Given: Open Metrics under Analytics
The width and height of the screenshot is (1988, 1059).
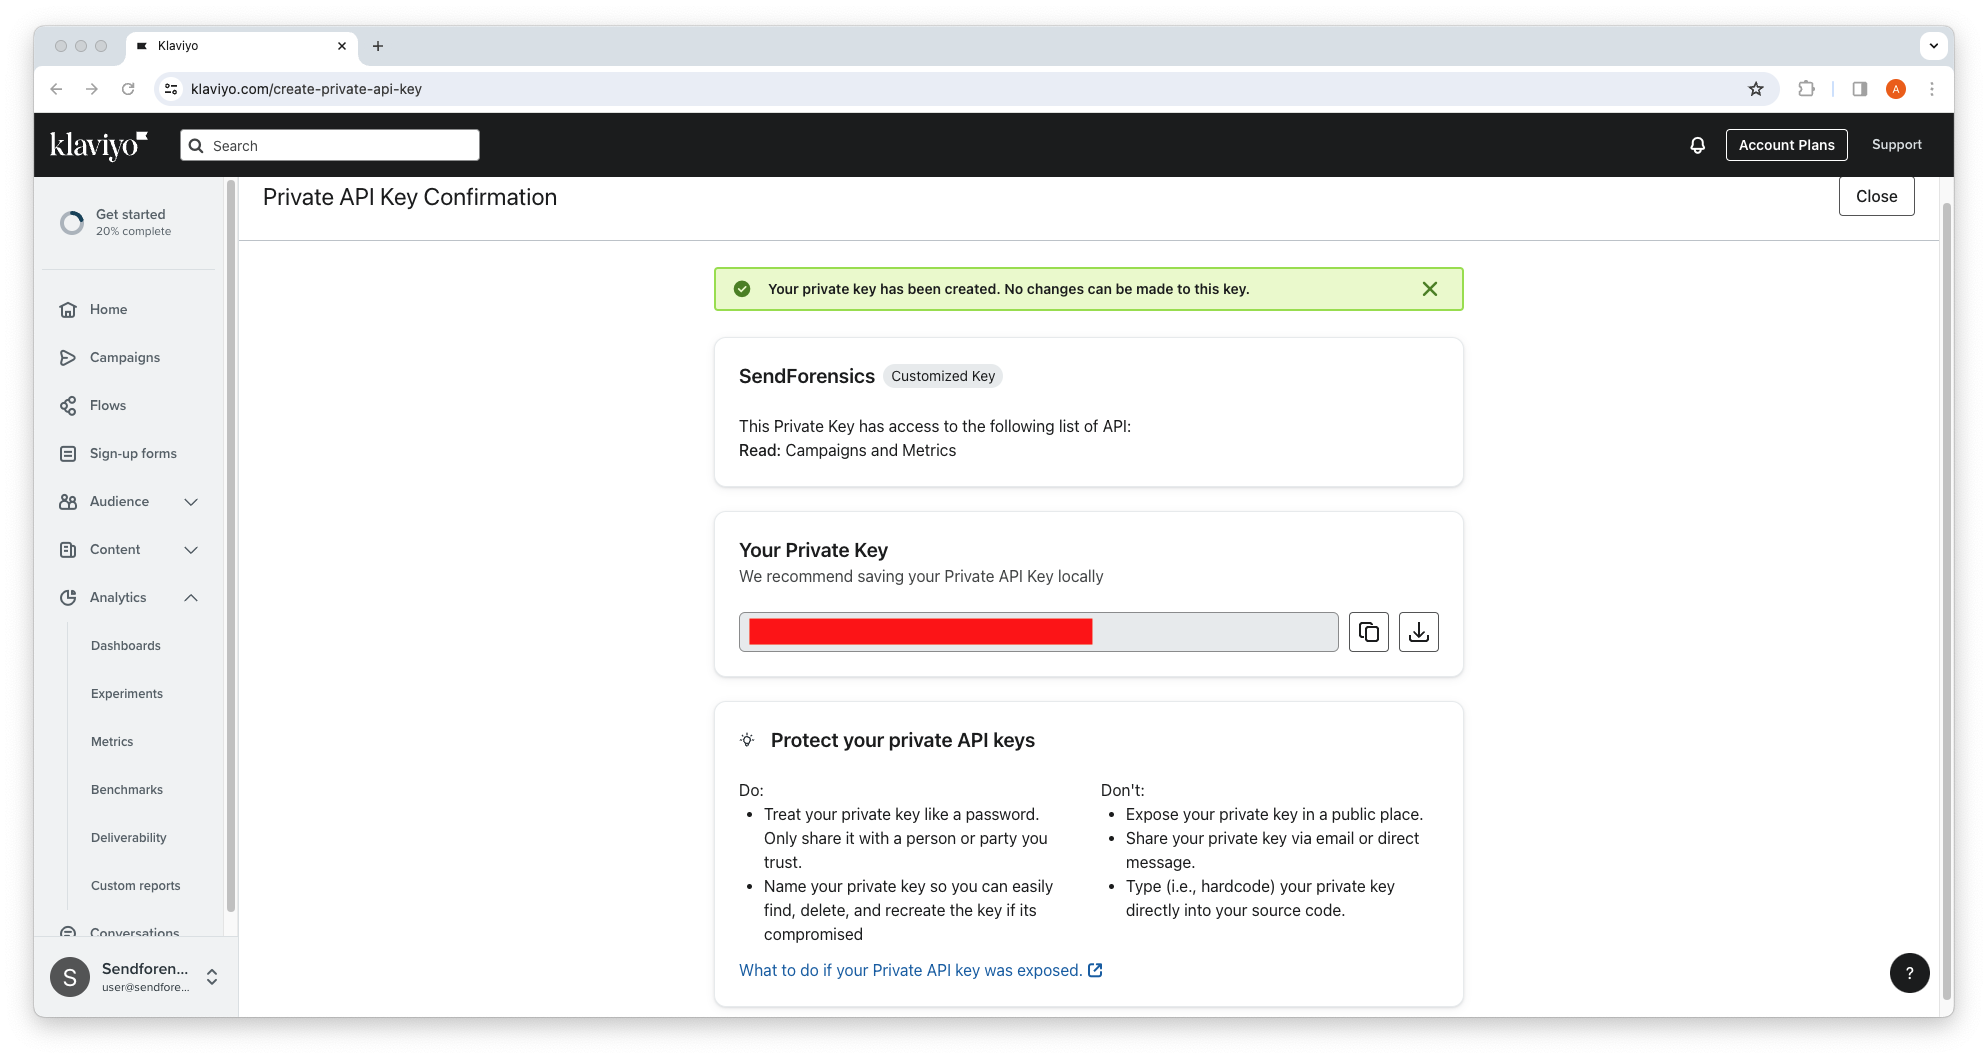Looking at the screenshot, I should point(112,742).
